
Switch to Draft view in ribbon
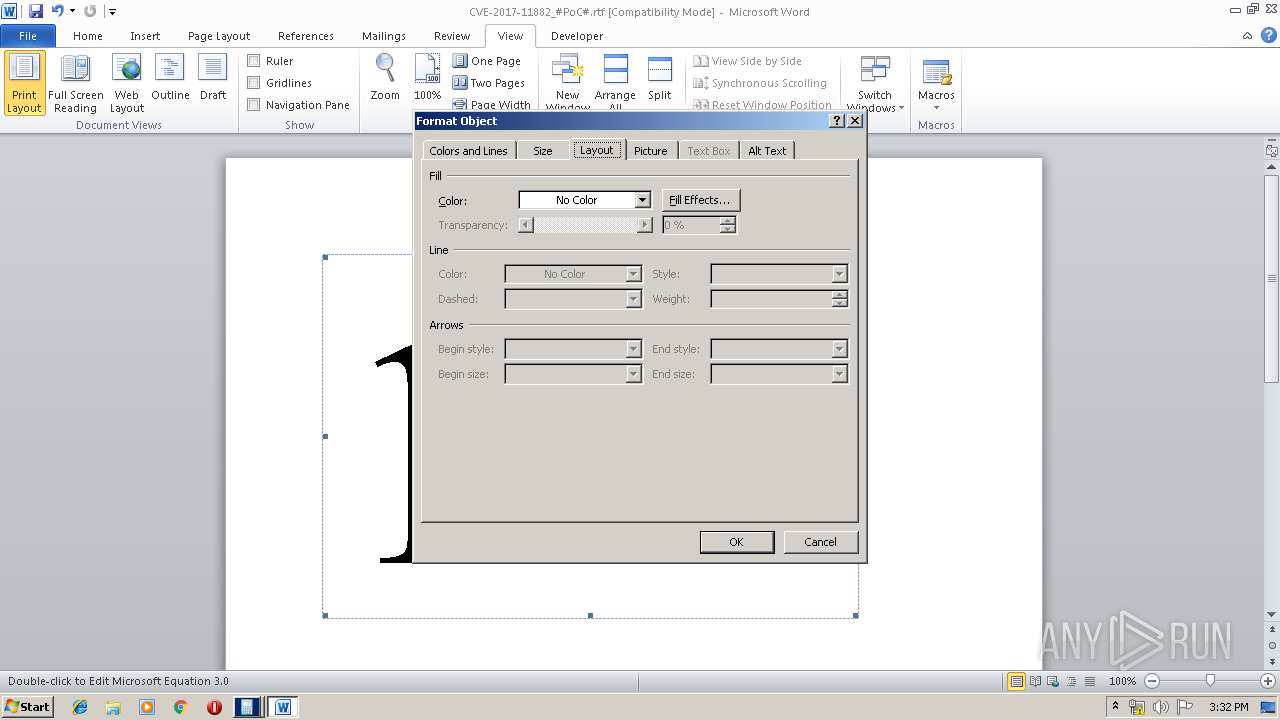213,78
